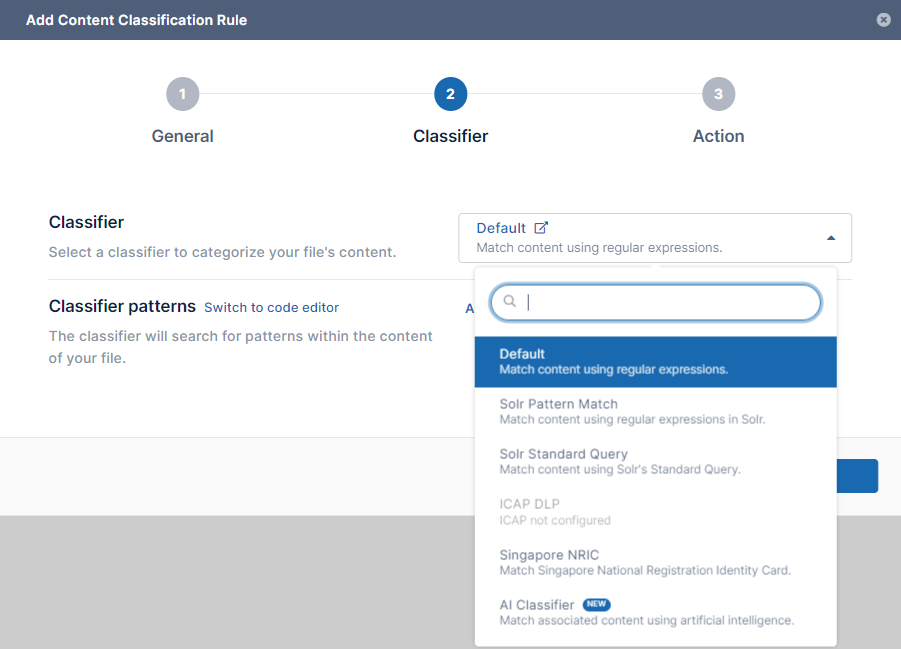Image resolution: width=901 pixels, height=649 pixels.
Task: Click the magnifier icon in search field
Action: click(509, 301)
